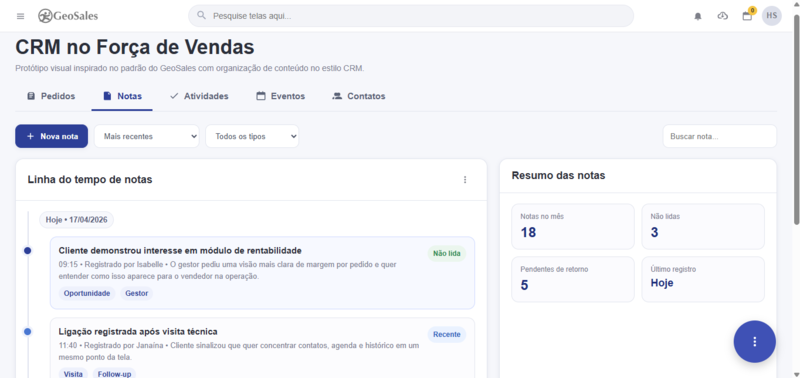Image resolution: width=800 pixels, height=378 pixels.
Task: Go to the Eventos tab
Action: 281,96
